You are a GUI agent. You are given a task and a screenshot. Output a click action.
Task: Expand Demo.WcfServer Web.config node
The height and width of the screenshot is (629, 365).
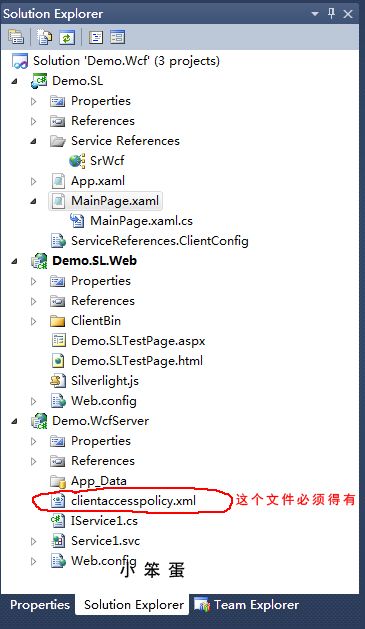click(x=34, y=561)
